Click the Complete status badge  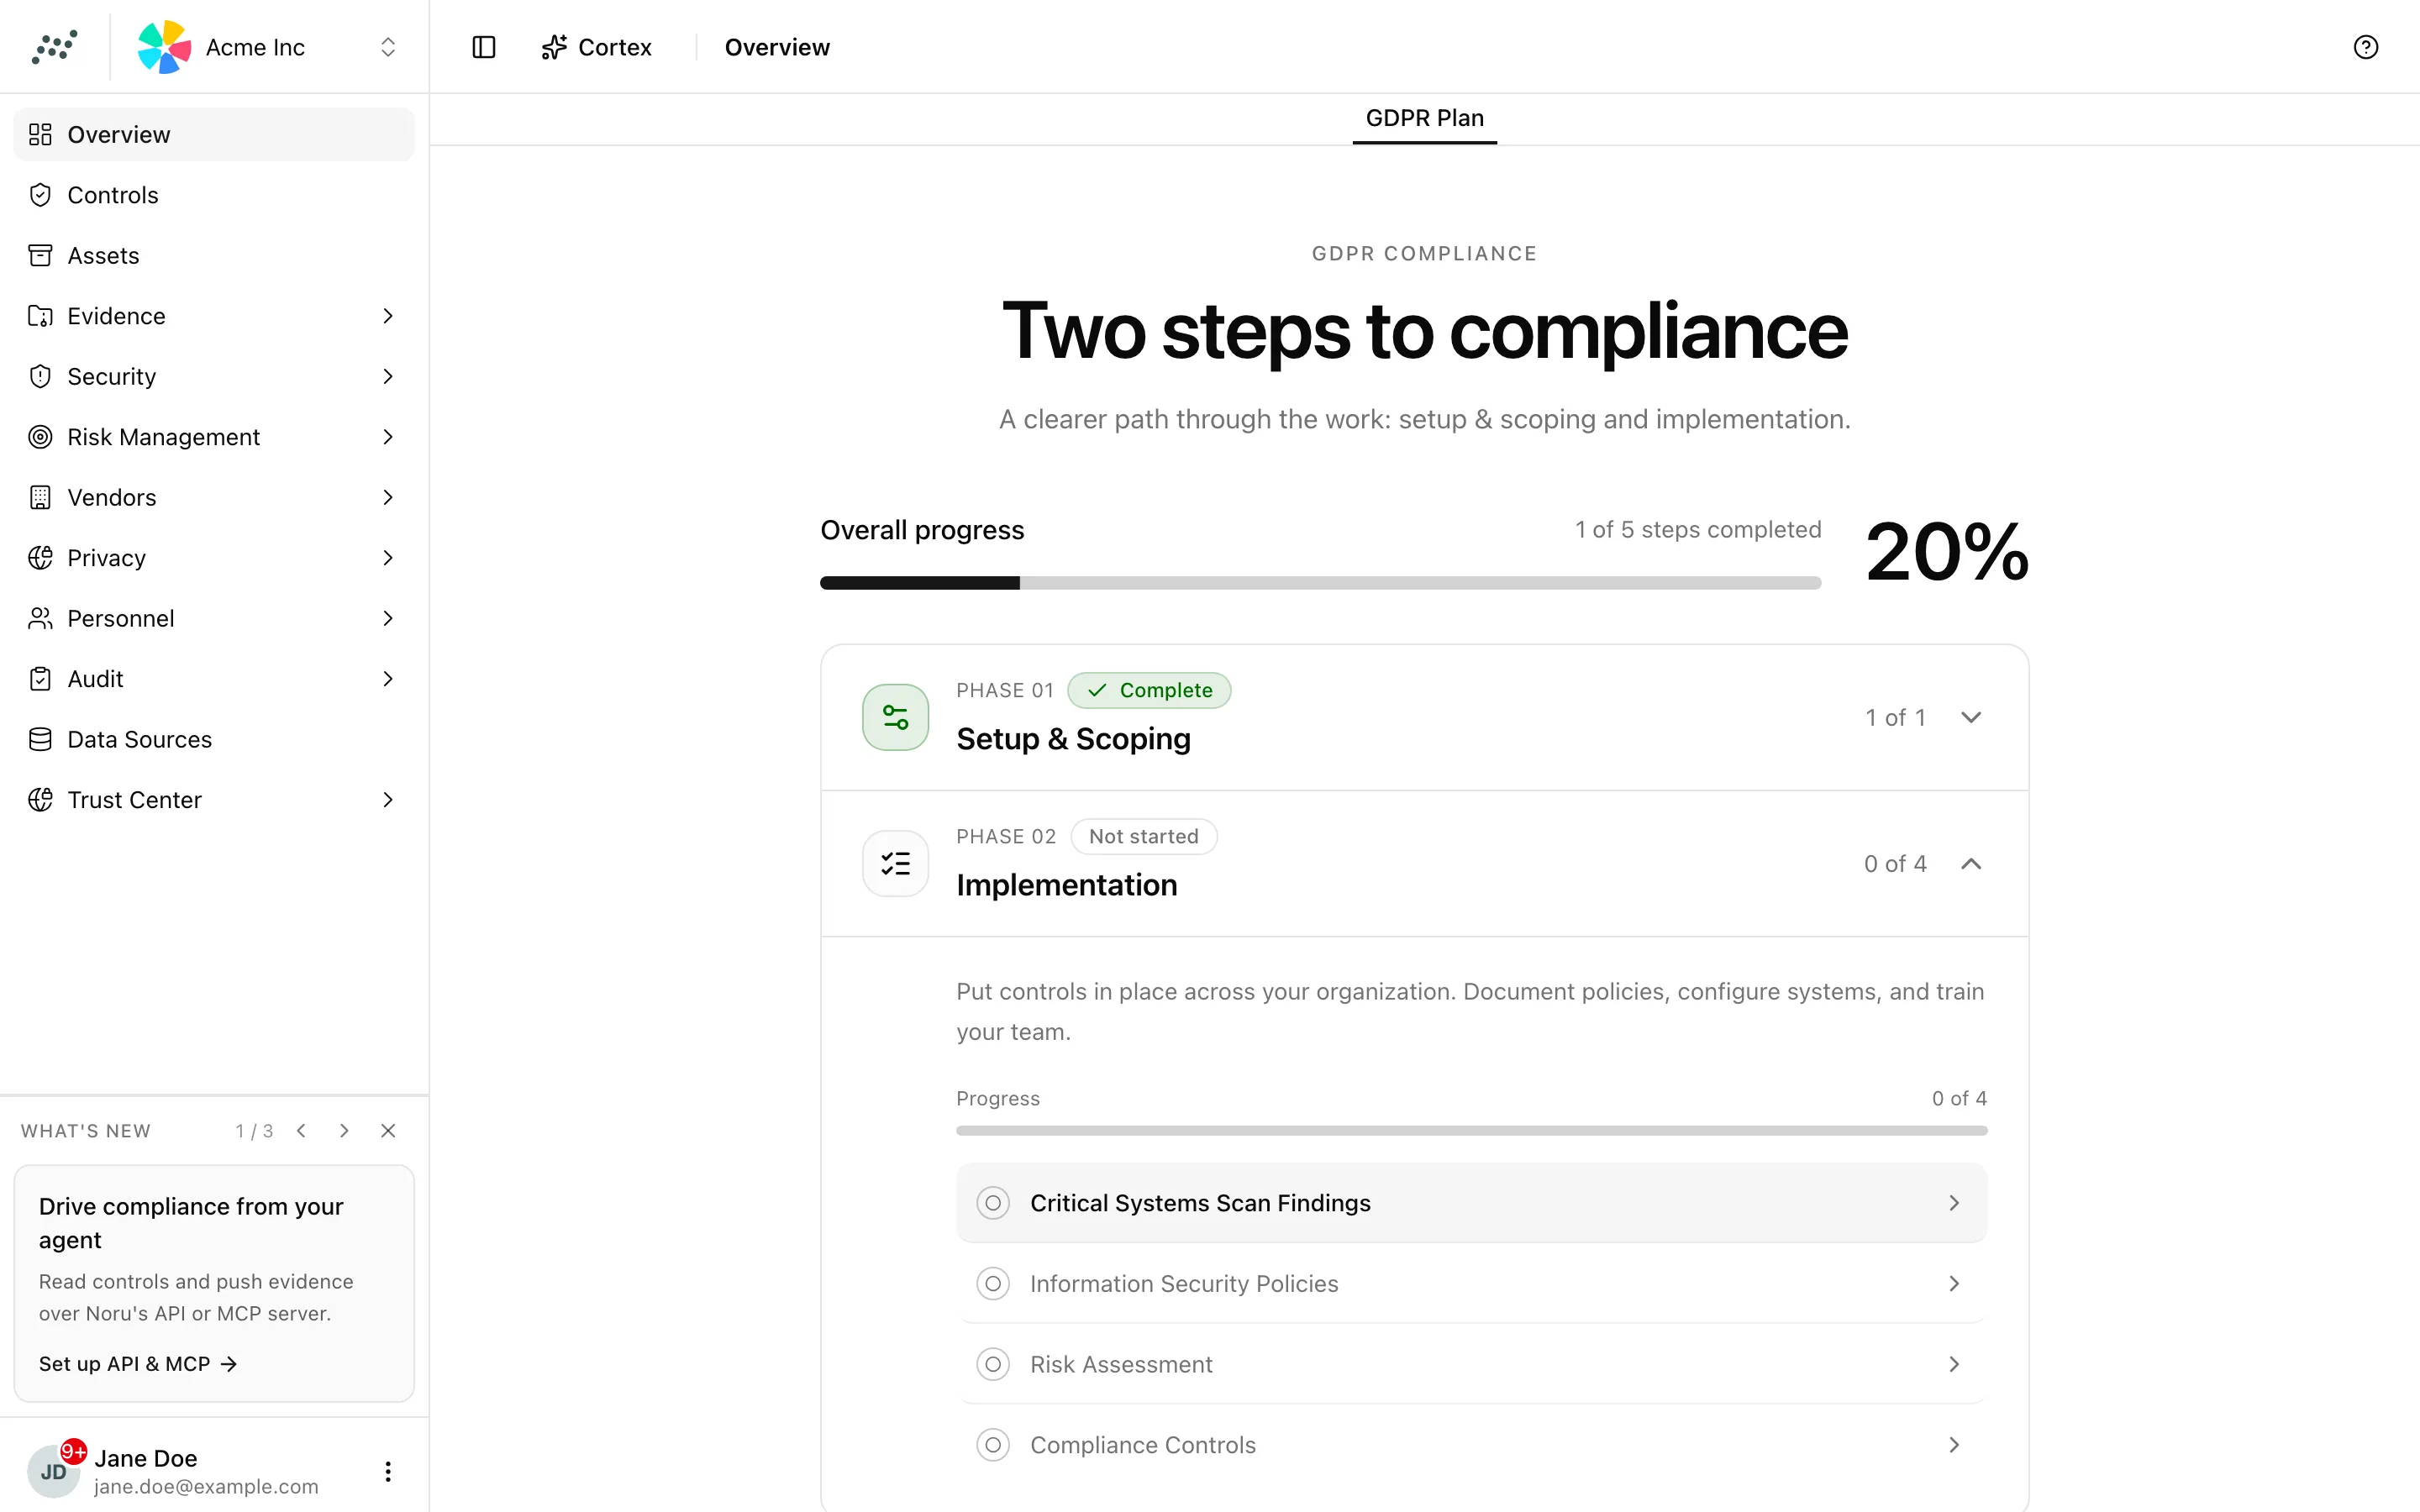coord(1149,690)
